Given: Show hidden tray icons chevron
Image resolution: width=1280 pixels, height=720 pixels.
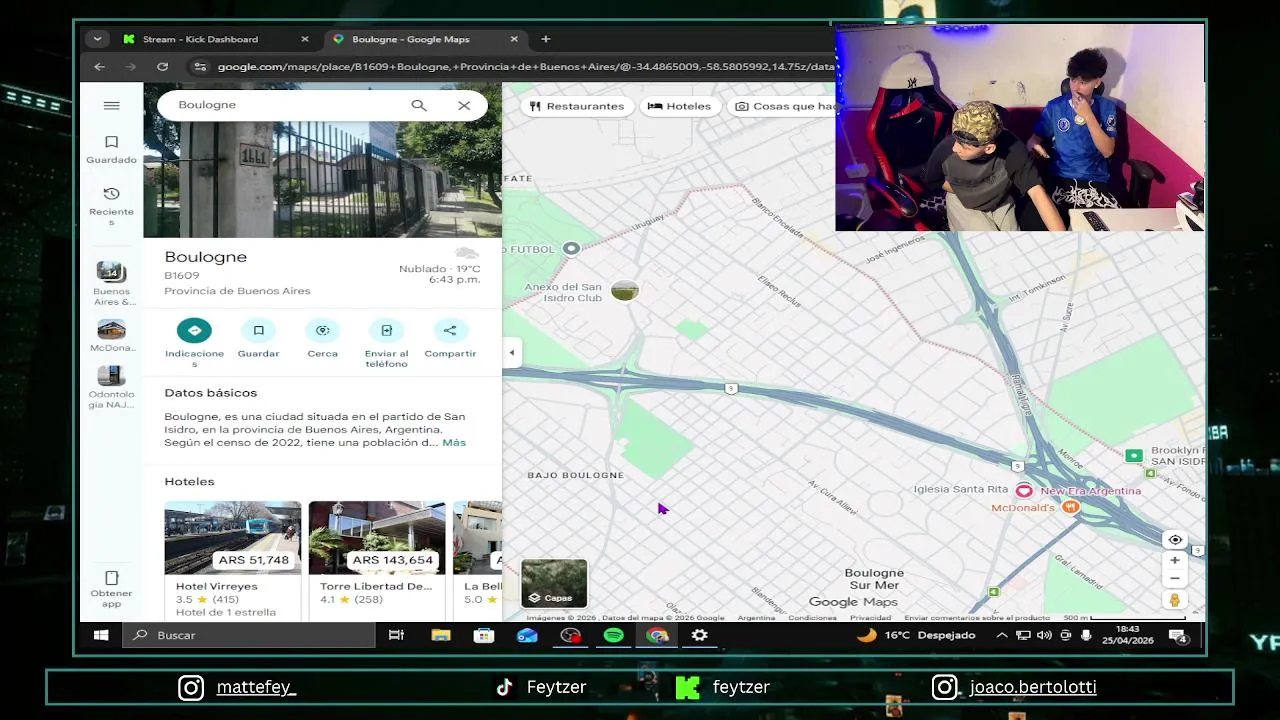Looking at the screenshot, I should pos(1002,635).
